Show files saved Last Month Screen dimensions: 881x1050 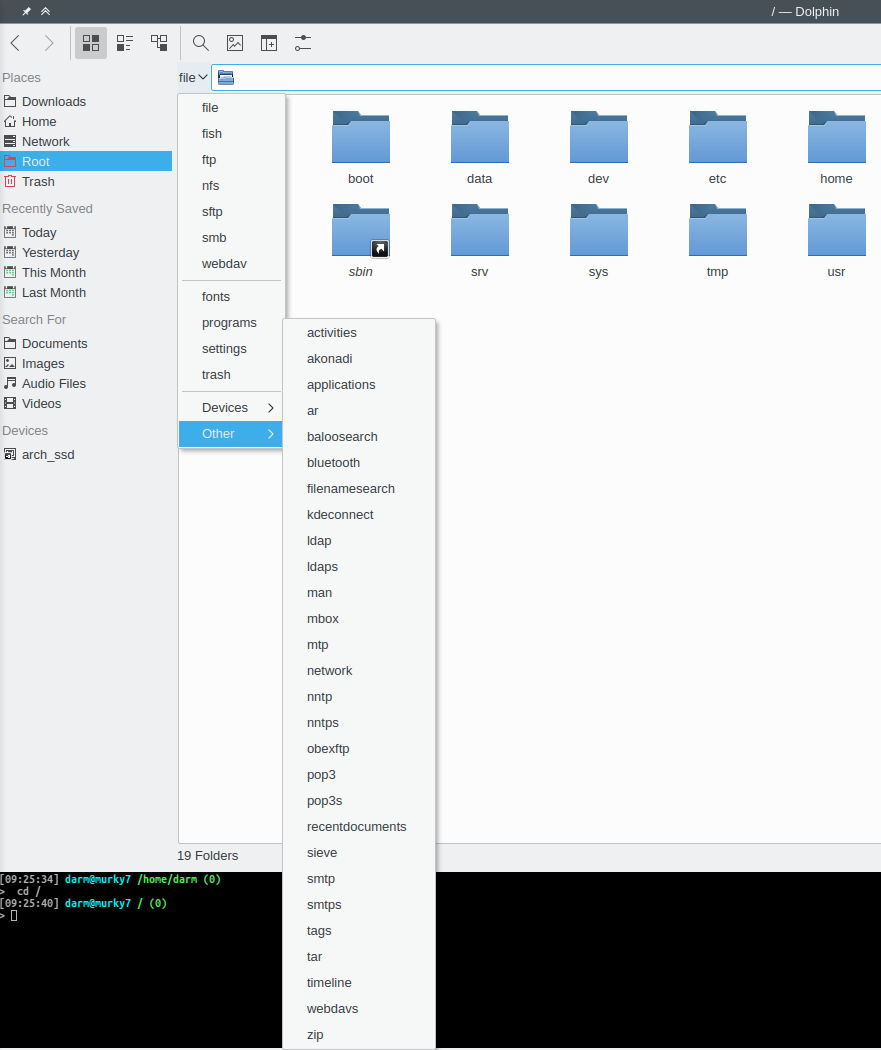(86, 293)
